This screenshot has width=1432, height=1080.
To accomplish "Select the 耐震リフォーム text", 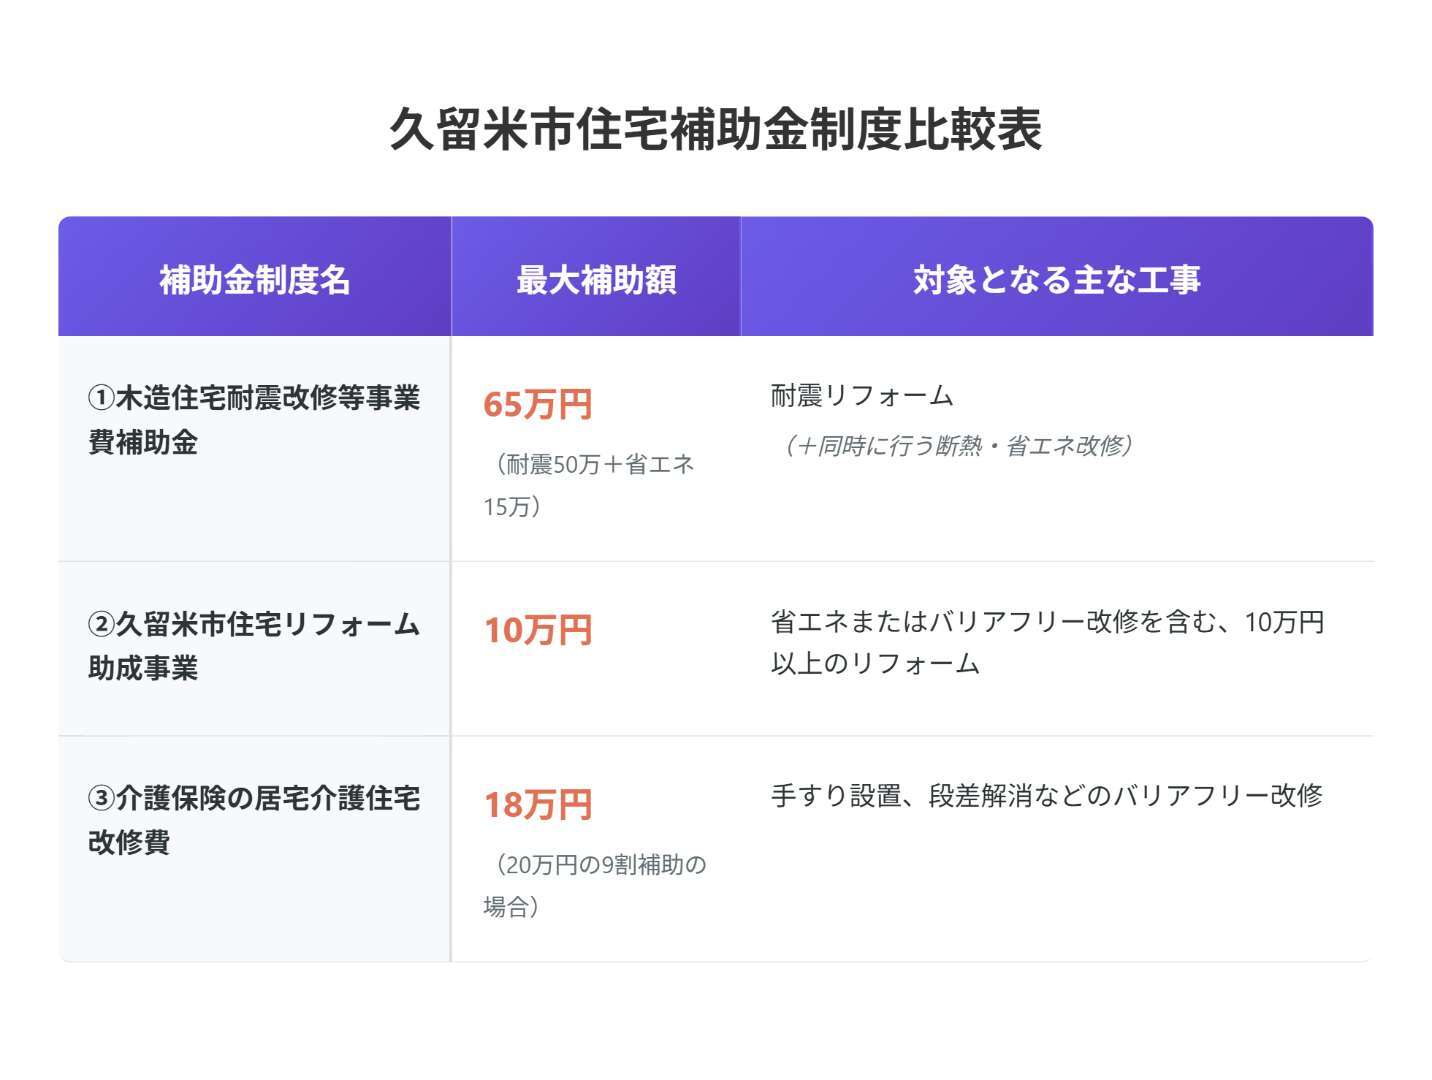I will coord(862,396).
